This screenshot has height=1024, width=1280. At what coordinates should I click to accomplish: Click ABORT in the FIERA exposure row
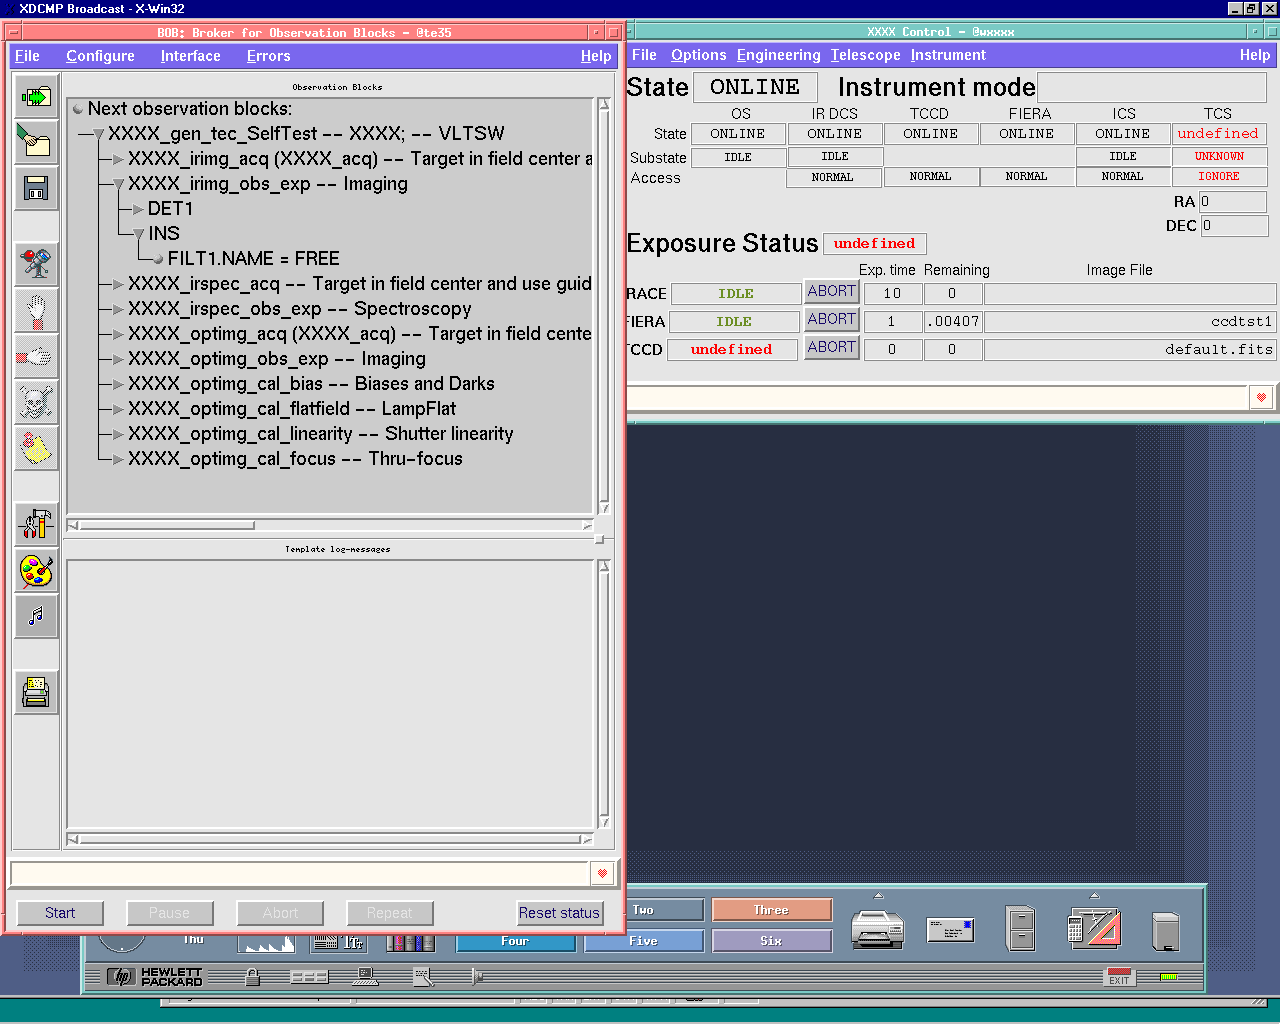tap(832, 319)
